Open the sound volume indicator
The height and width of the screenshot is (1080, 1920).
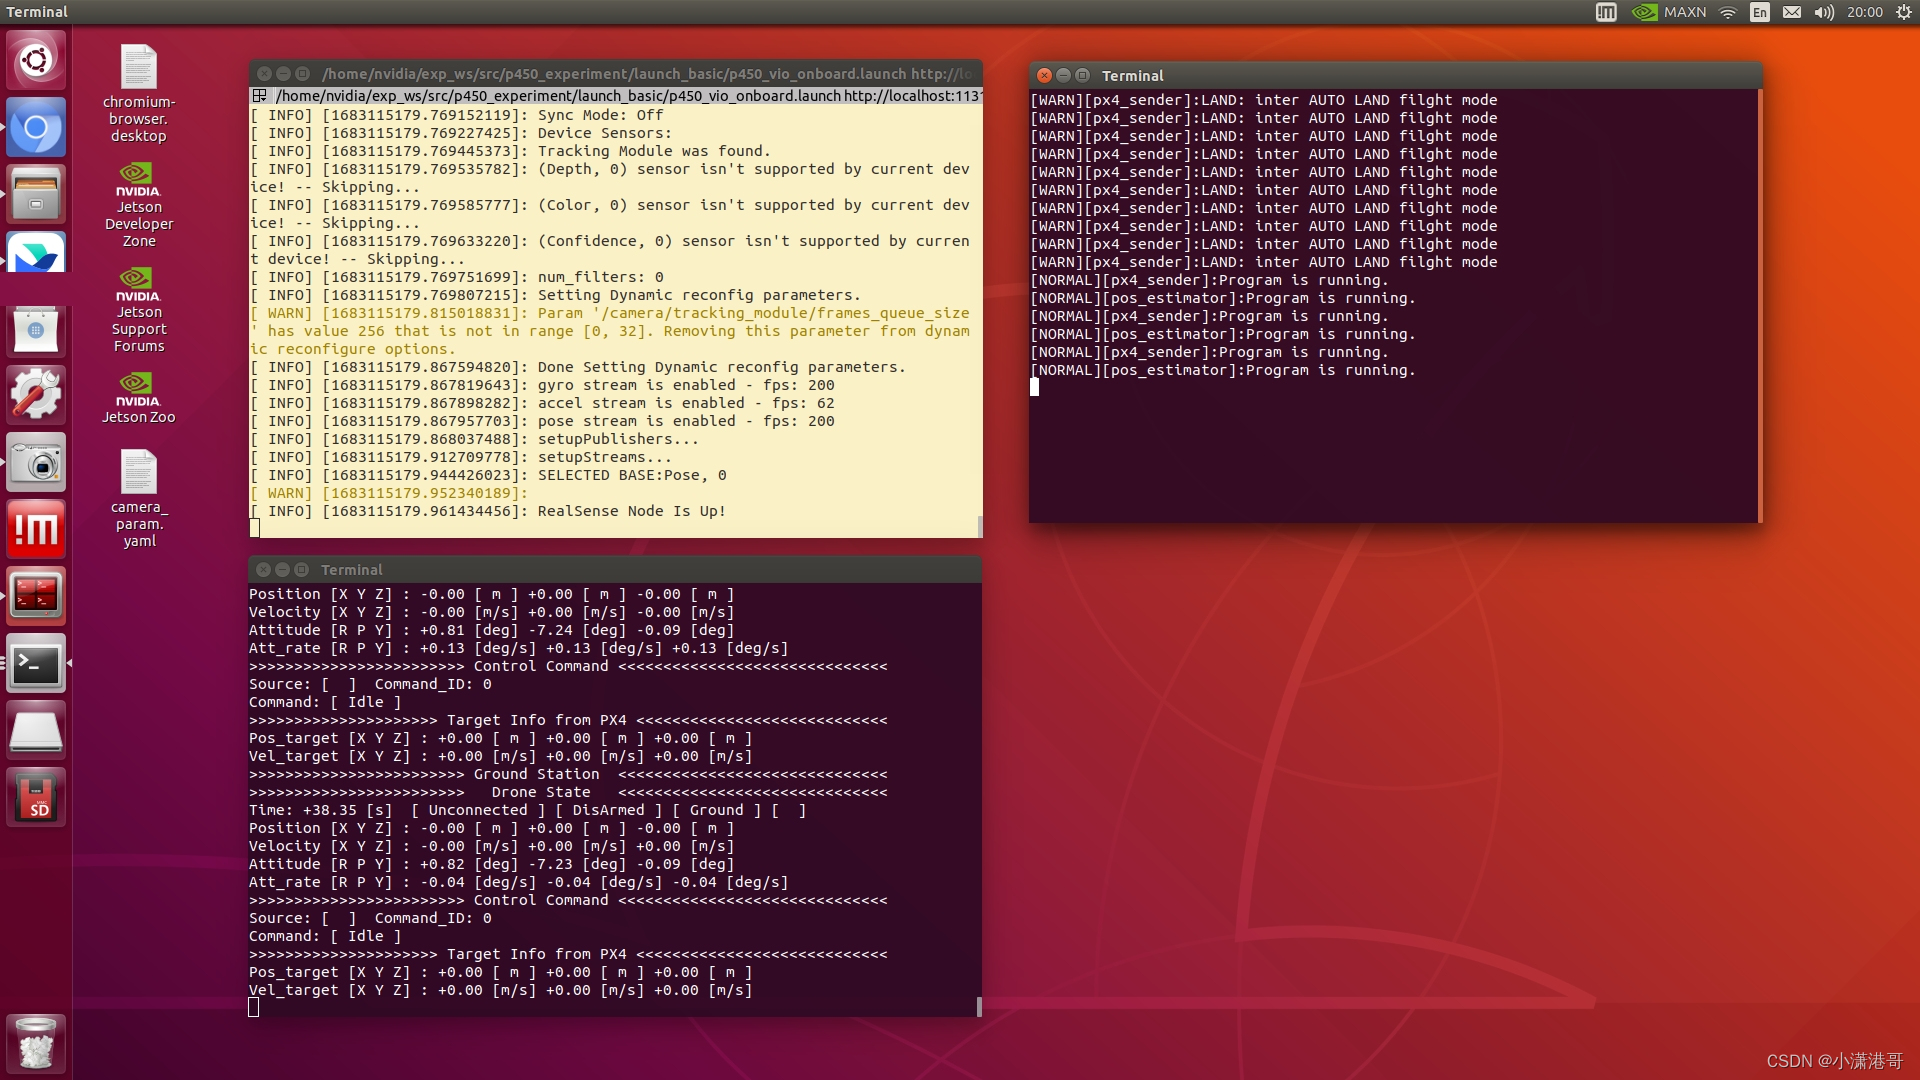click(1824, 12)
